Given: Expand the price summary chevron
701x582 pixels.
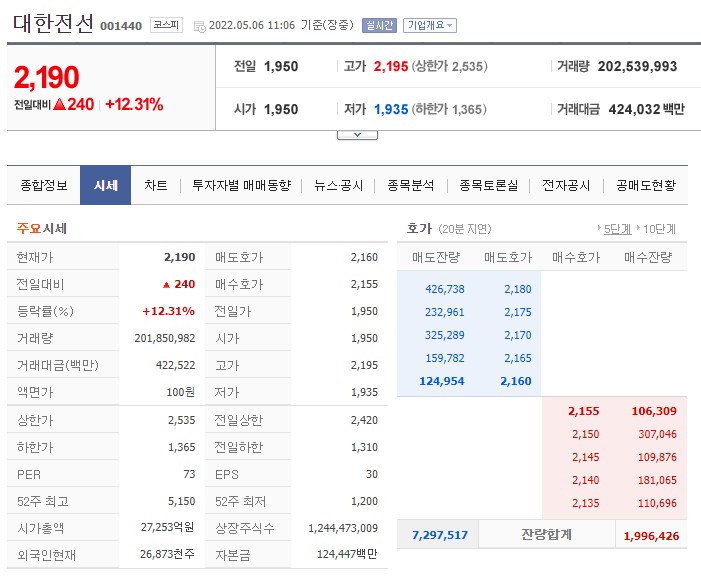Looking at the screenshot, I should point(357,135).
